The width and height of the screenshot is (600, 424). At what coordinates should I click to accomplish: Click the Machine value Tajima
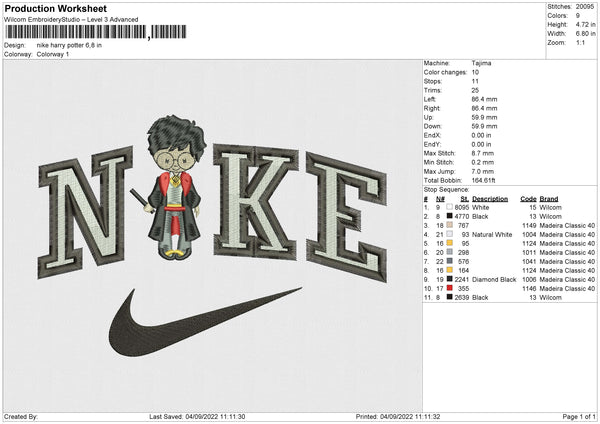click(481, 63)
